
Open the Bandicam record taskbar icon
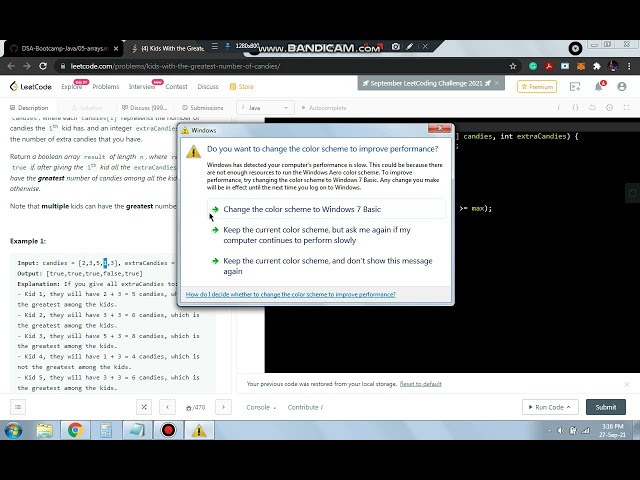pyautogui.click(x=168, y=430)
